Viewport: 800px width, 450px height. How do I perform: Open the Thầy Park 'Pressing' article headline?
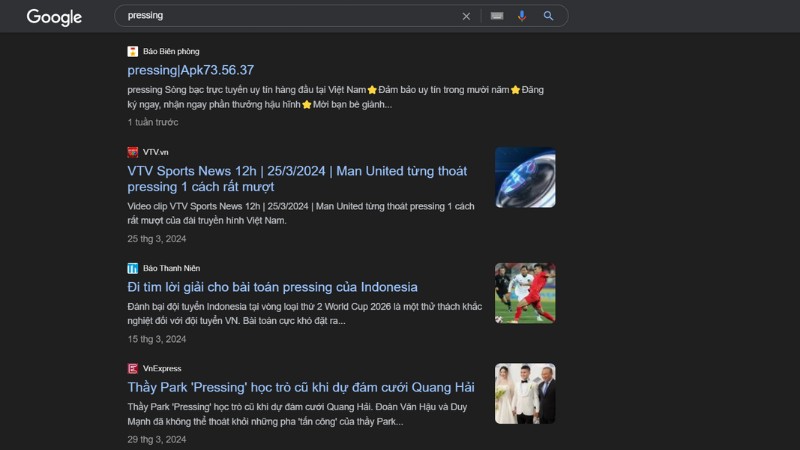[x=301, y=387]
